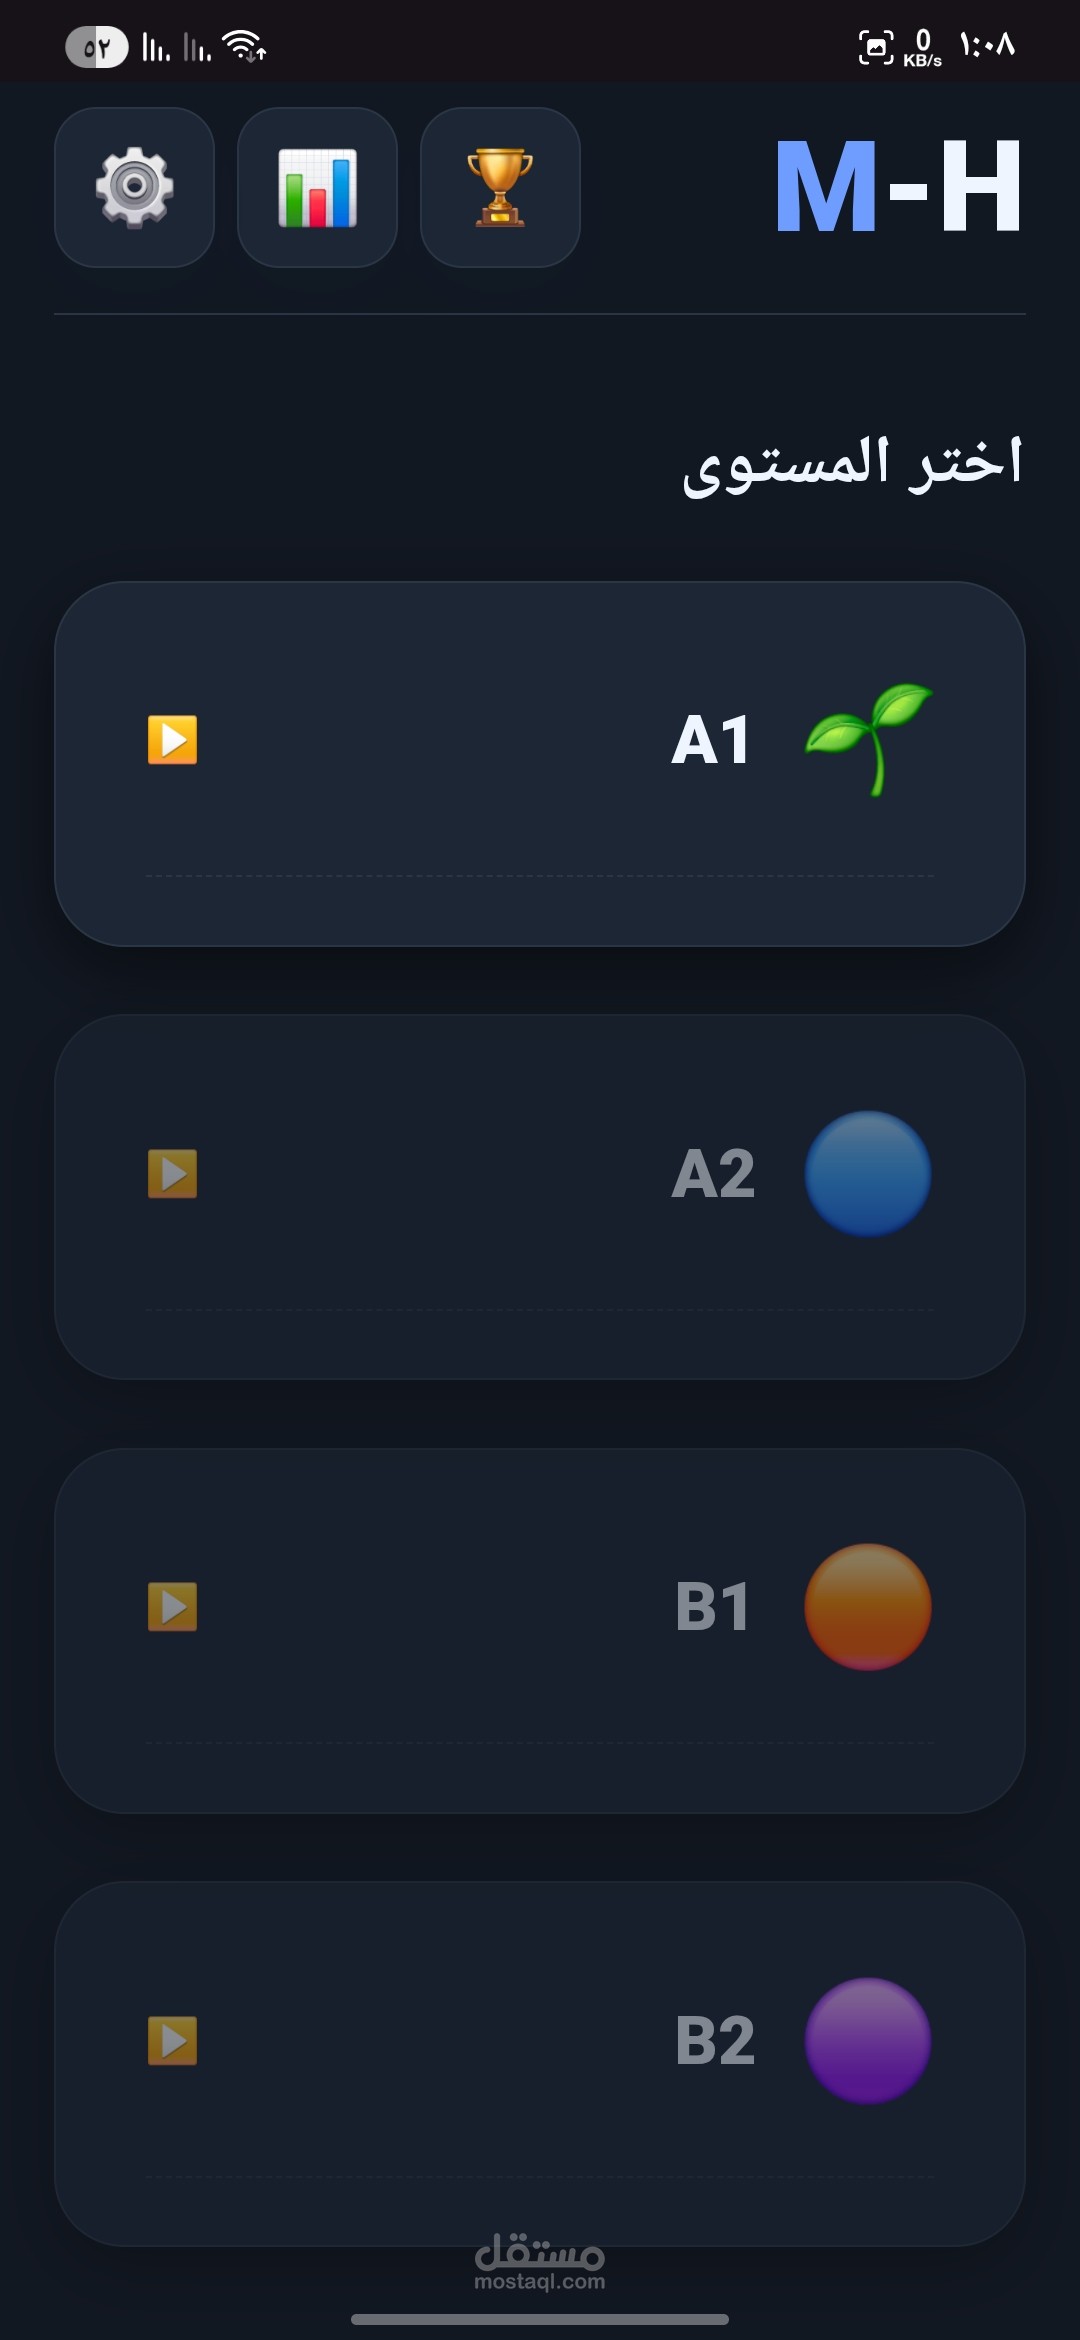Tap the M-H app logo

tap(898, 188)
